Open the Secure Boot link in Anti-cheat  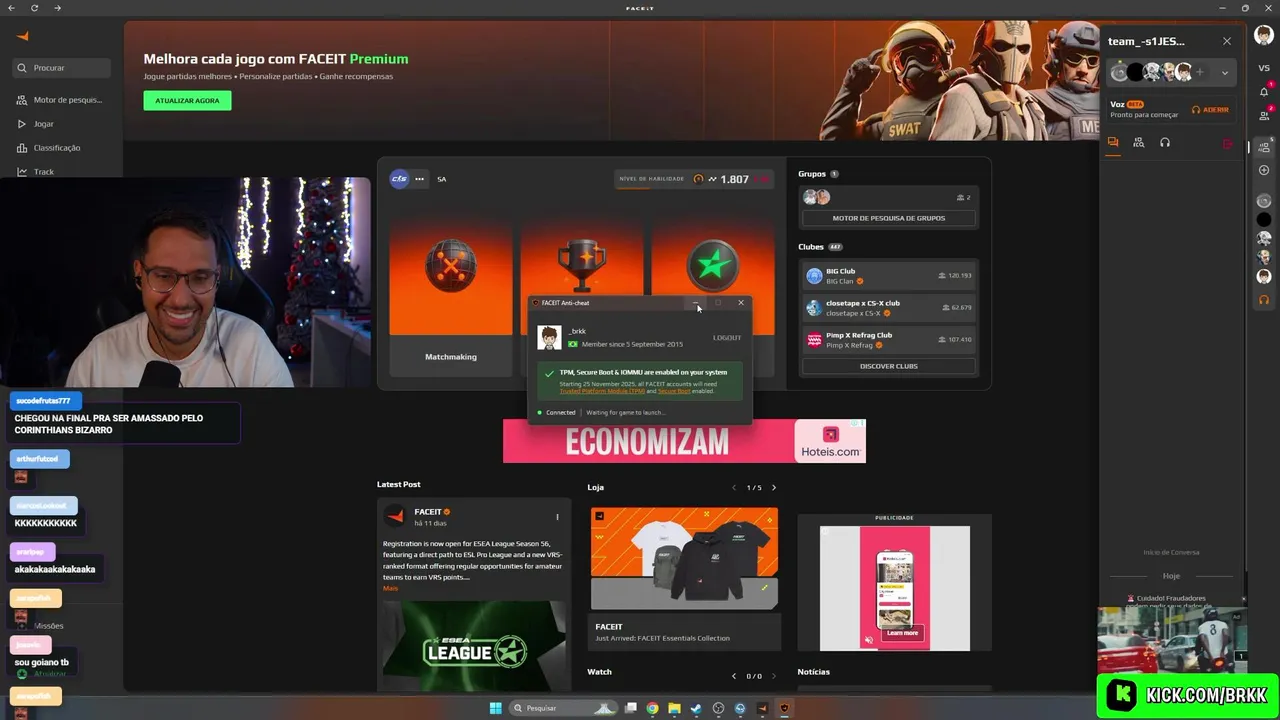click(x=674, y=391)
